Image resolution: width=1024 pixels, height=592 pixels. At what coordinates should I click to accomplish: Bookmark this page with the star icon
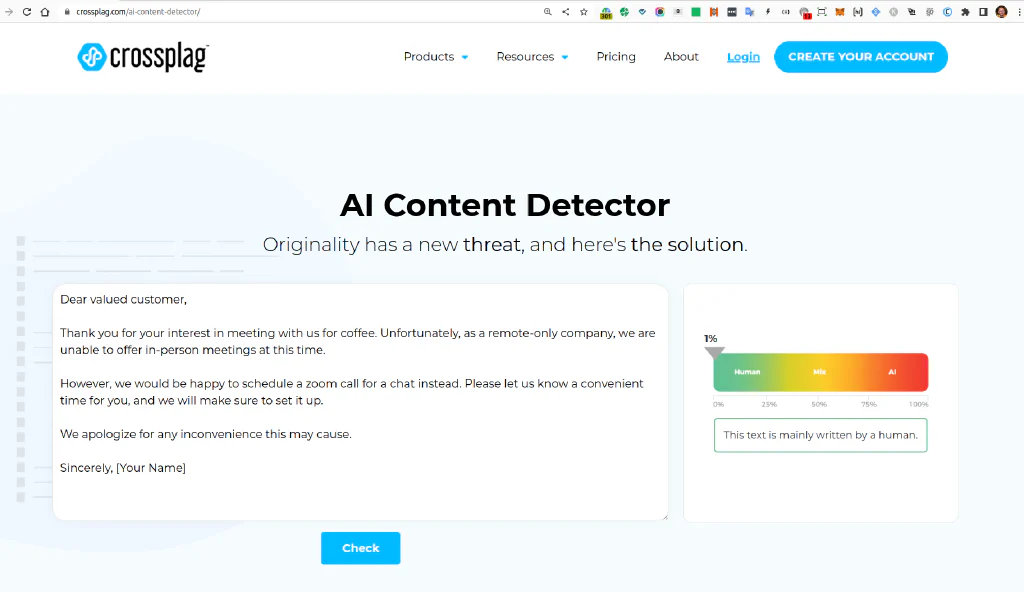tap(584, 12)
